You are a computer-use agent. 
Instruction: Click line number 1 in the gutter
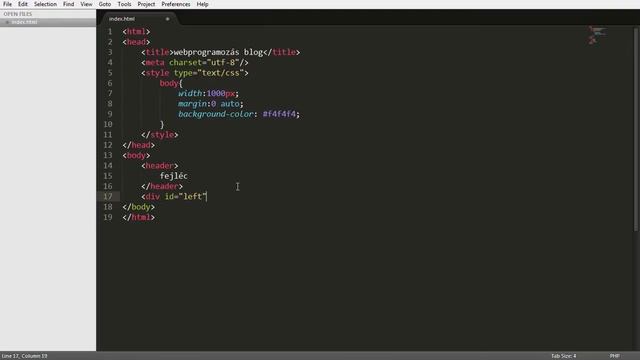pos(110,31)
